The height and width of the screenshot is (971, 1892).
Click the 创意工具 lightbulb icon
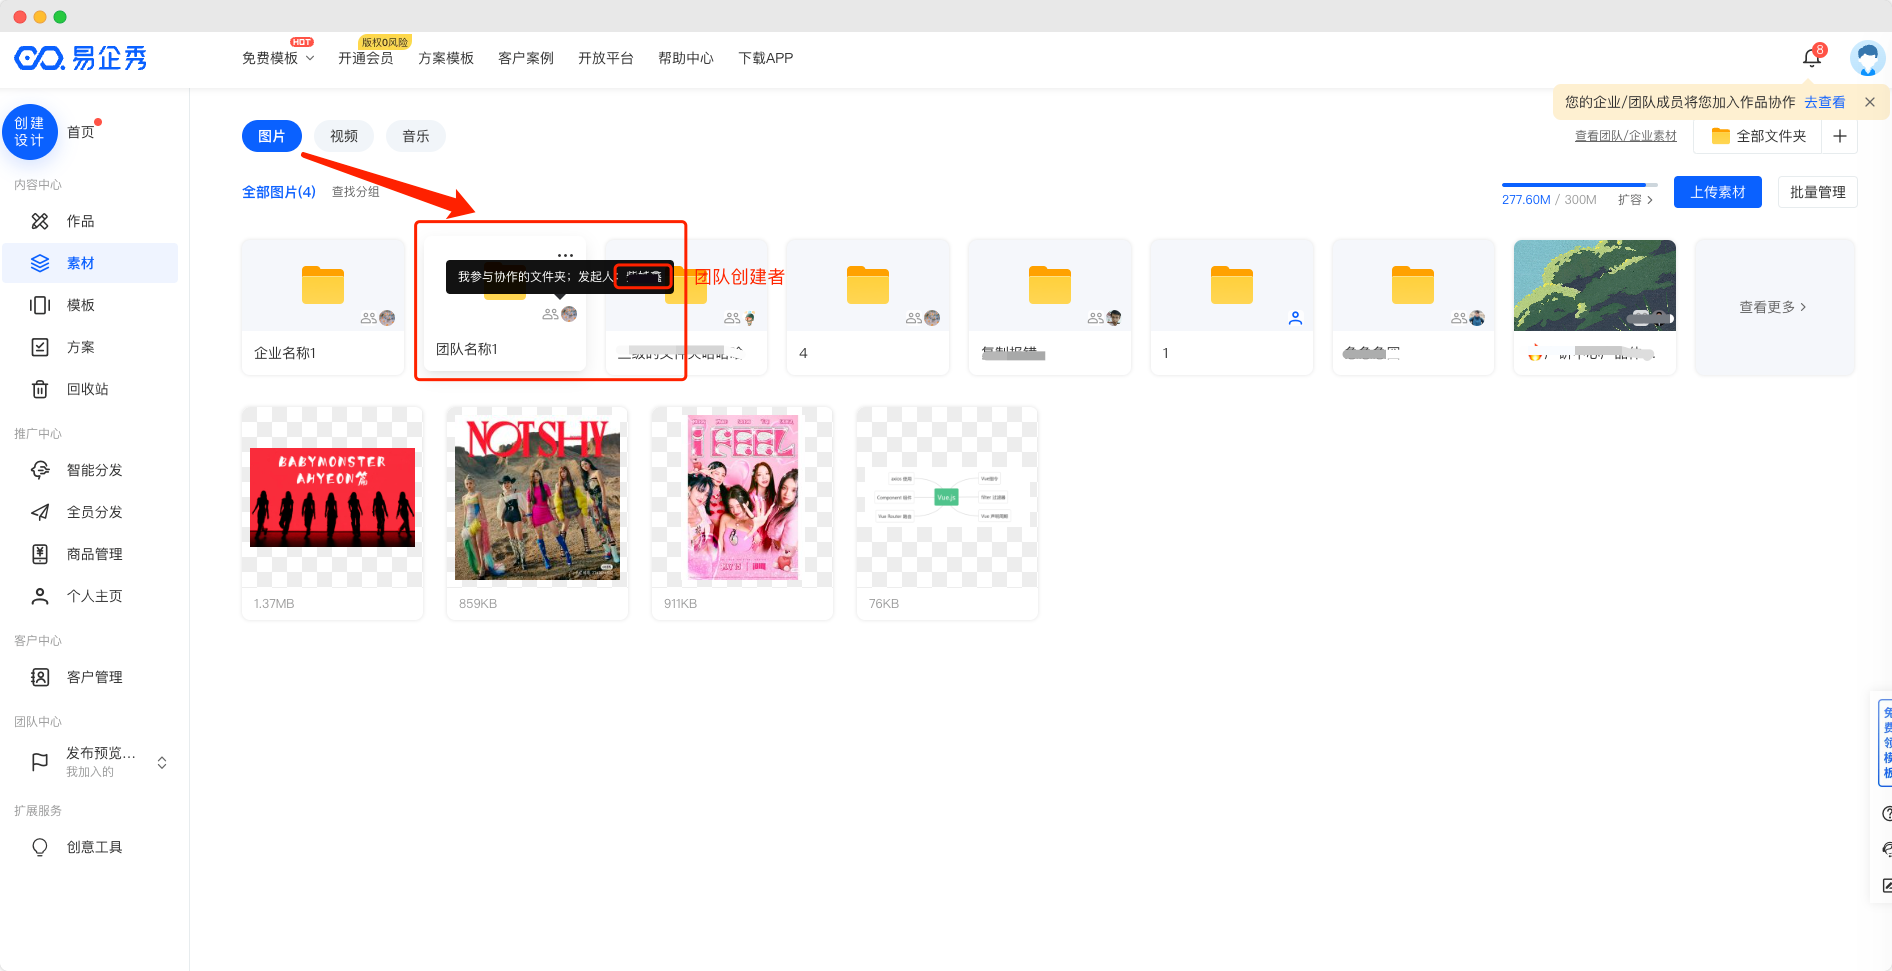(x=40, y=847)
